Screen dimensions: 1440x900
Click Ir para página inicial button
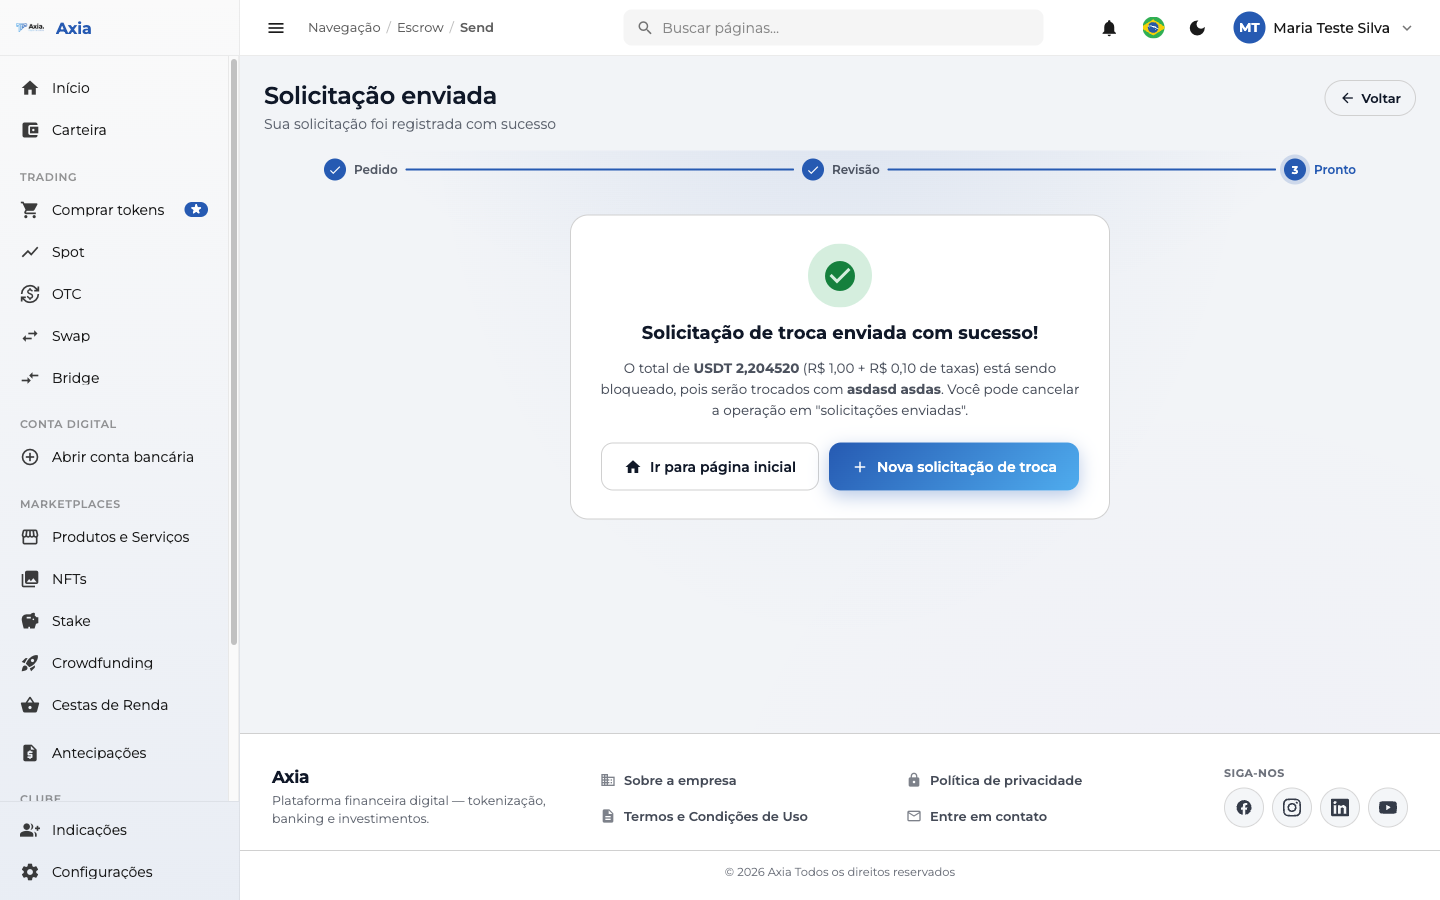tap(710, 467)
